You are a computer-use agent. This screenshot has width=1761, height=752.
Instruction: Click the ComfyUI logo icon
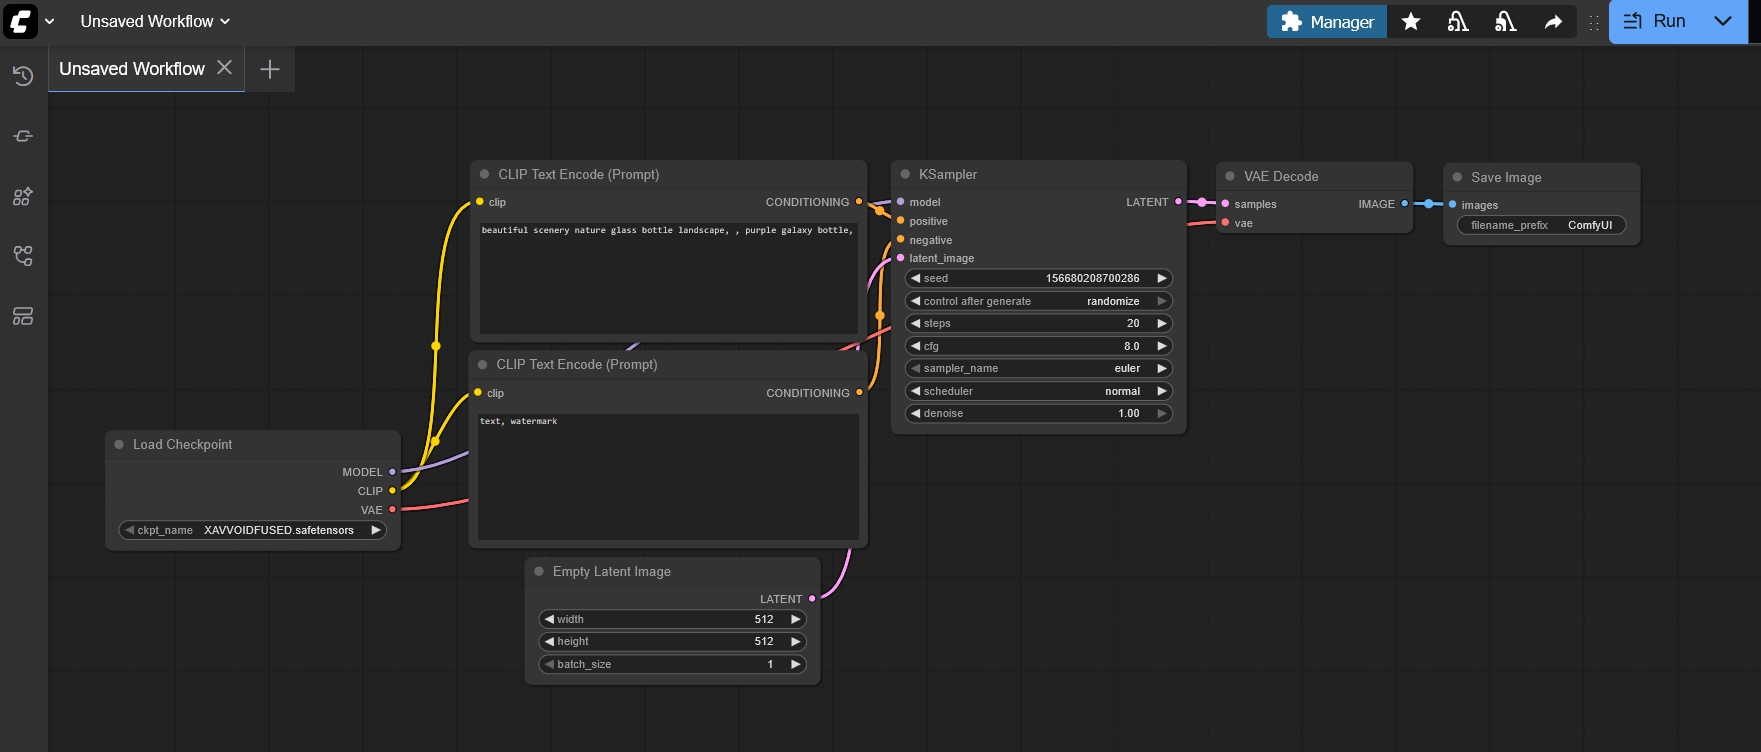point(20,21)
